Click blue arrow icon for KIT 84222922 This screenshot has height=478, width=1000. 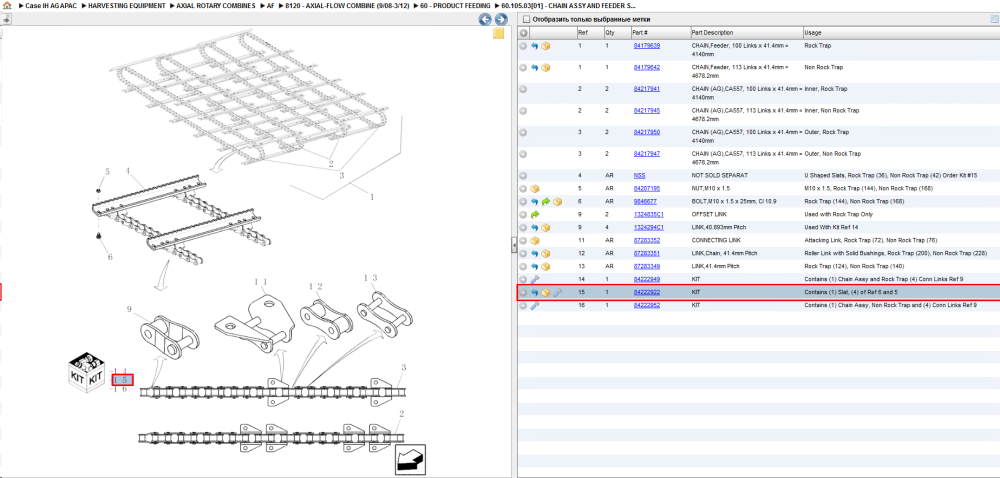point(535,293)
